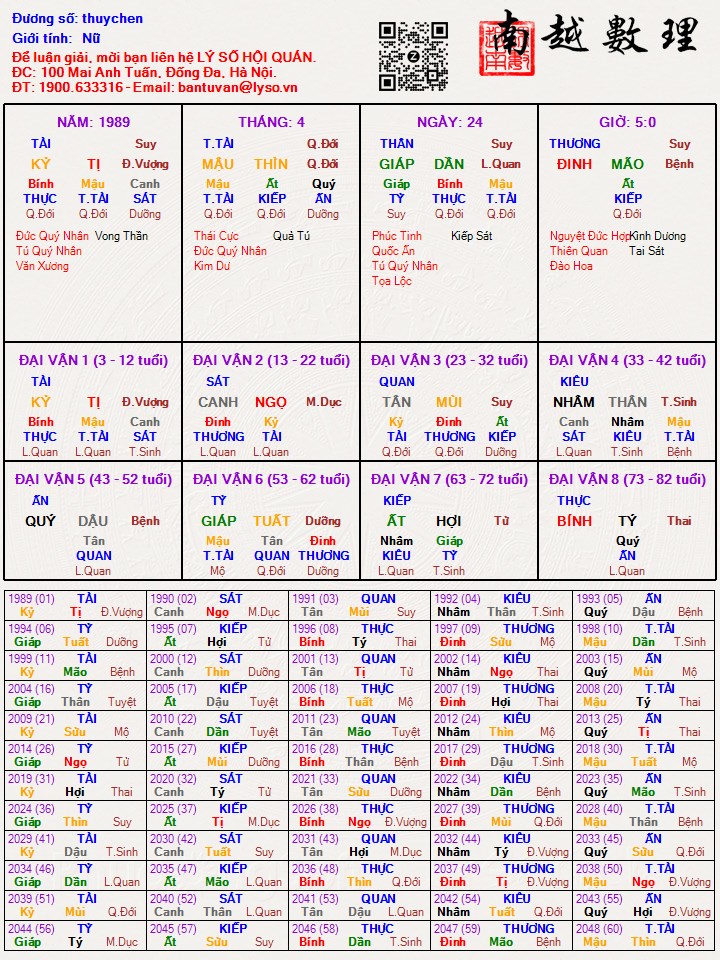This screenshot has height=960, width=720.
Task: Click the 1989 (01) year cell
Action: [31, 599]
